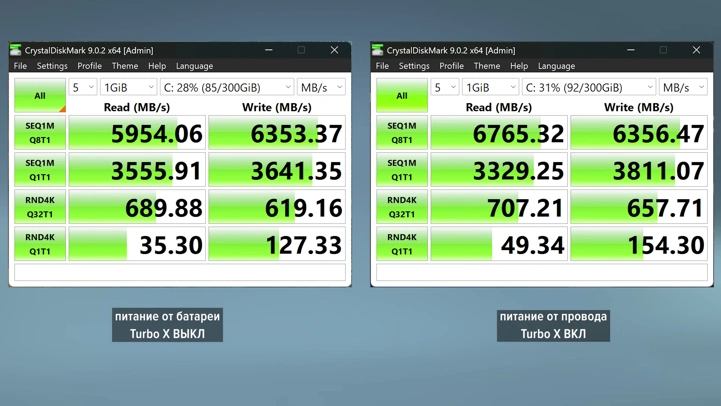Expand MB/s unit dropdown in left window
Image resolution: width=721 pixels, height=406 pixels.
coord(321,87)
